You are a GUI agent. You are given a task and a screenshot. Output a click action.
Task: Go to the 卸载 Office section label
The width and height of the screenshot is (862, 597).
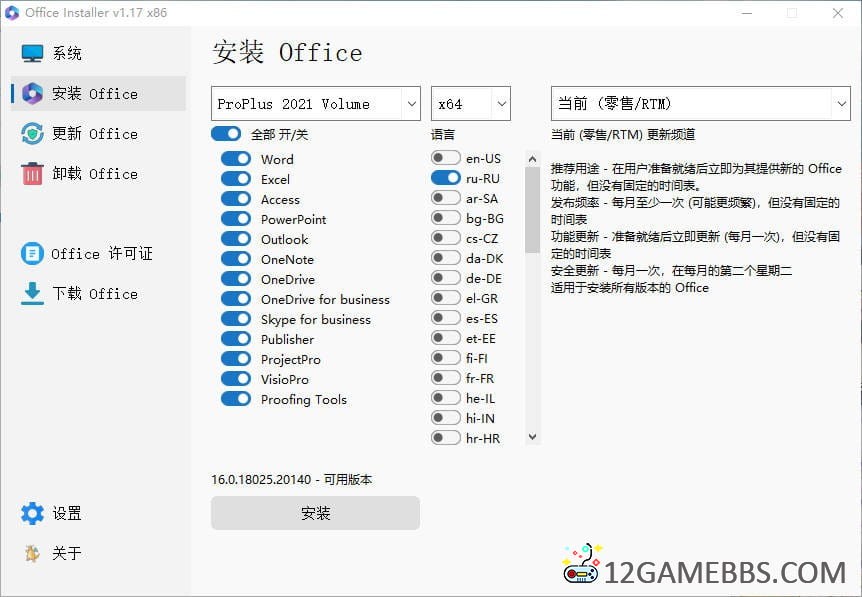tap(95, 174)
